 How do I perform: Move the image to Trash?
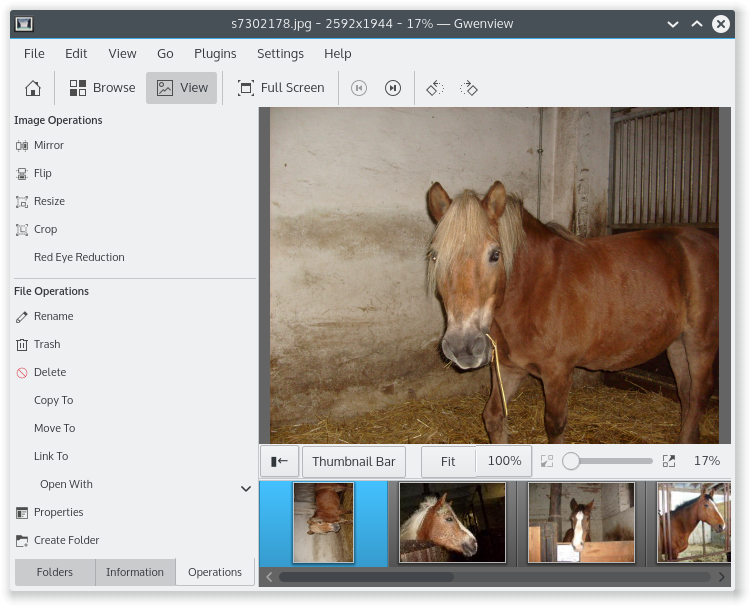point(46,344)
